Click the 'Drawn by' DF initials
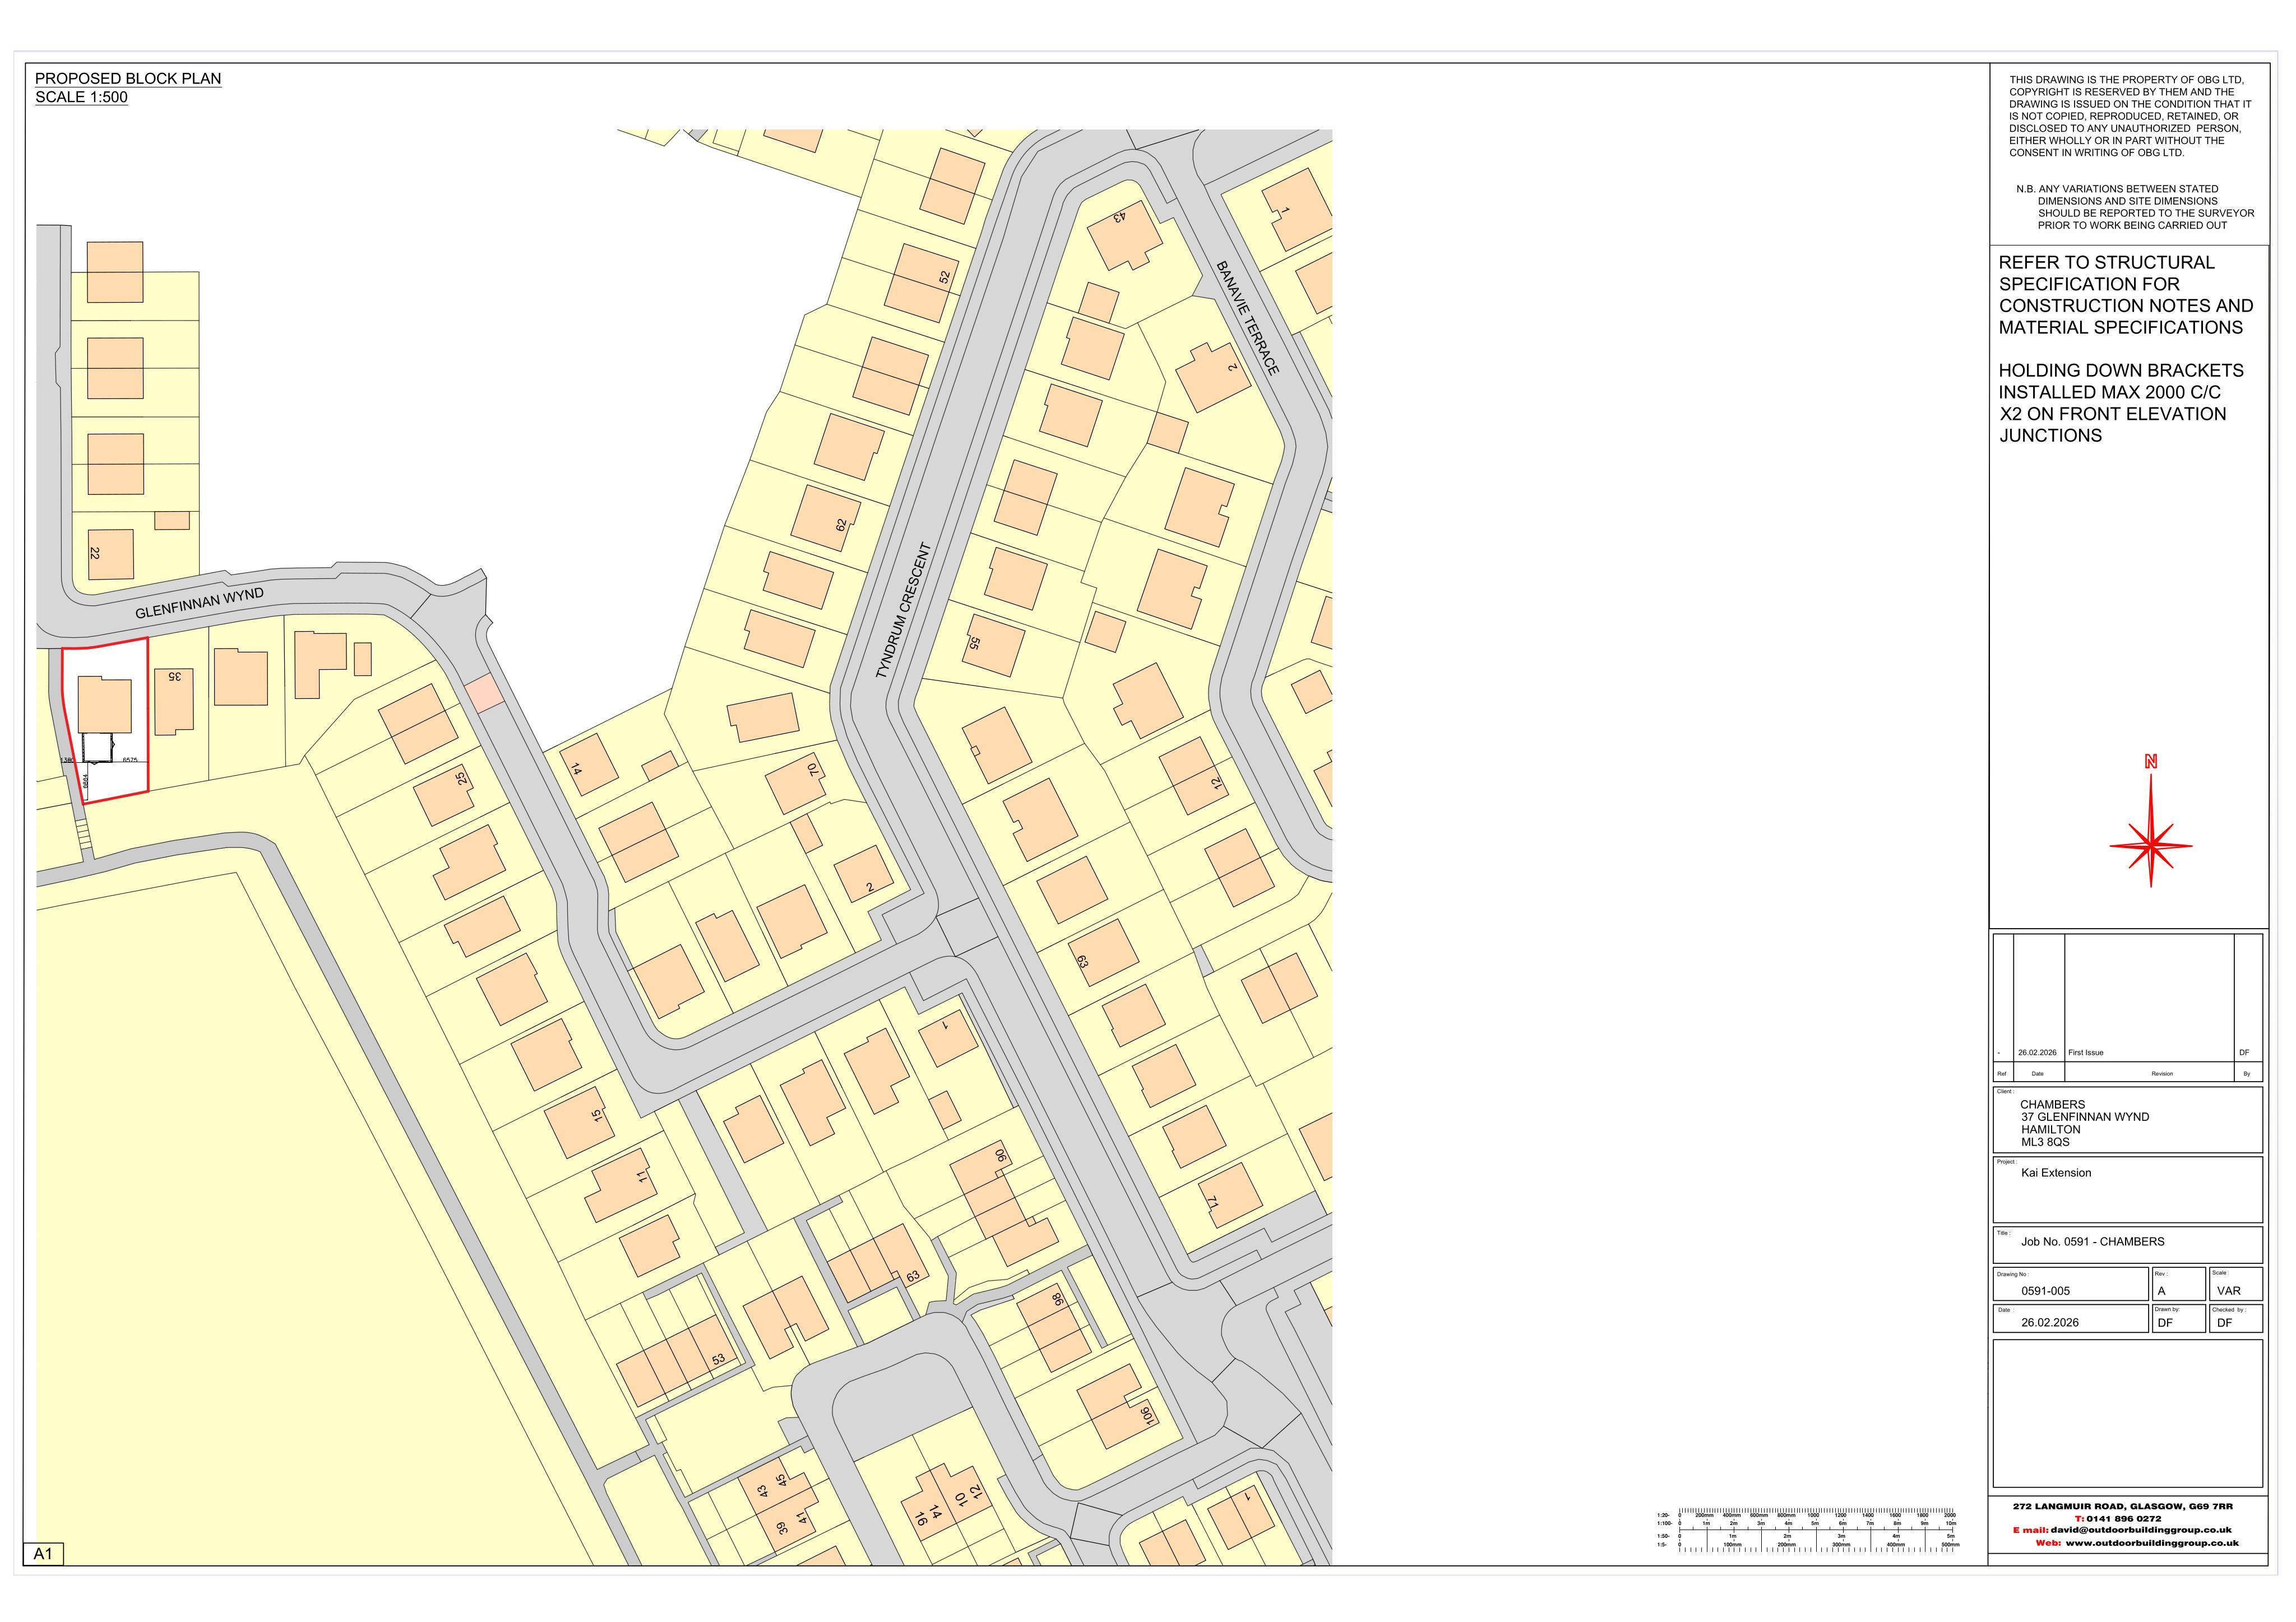Viewport: 2296px width, 1622px height. 2165,1322
